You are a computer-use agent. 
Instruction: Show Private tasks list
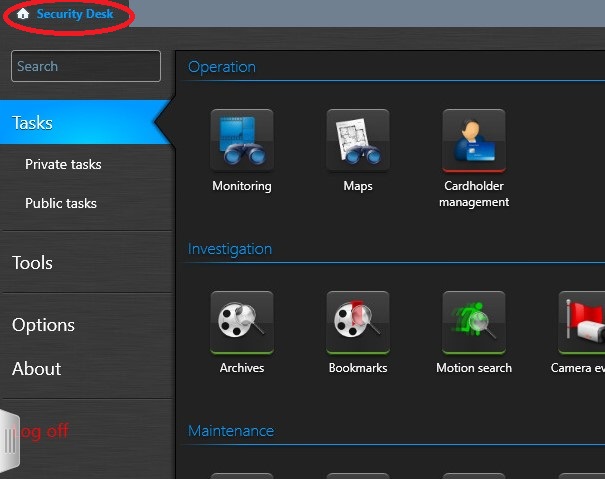(63, 164)
